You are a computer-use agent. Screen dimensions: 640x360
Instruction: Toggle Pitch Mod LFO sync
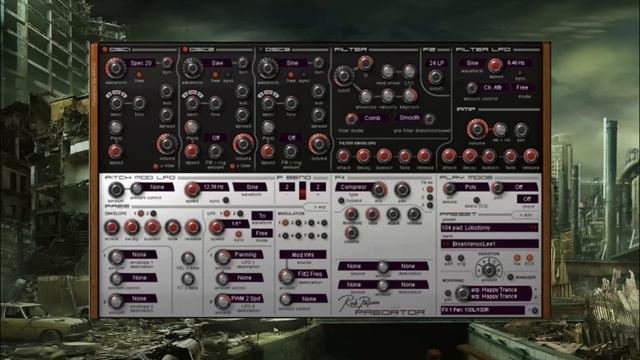[x=225, y=200]
